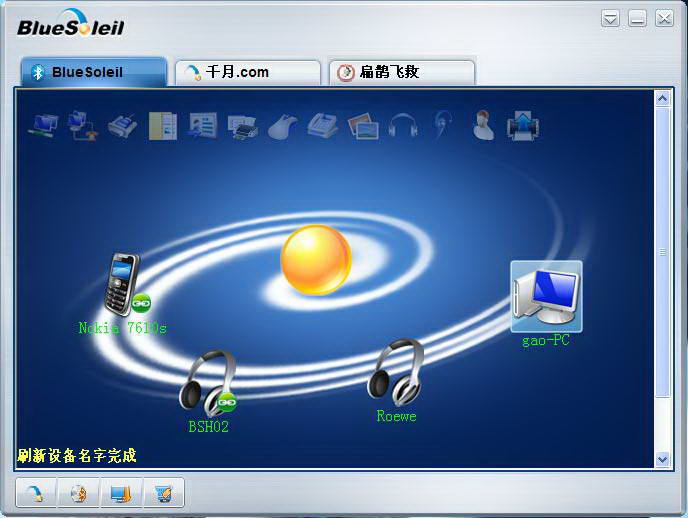Click the Bluetooth headphones service icon in toolbar
This screenshot has height=518, width=688.
click(403, 125)
